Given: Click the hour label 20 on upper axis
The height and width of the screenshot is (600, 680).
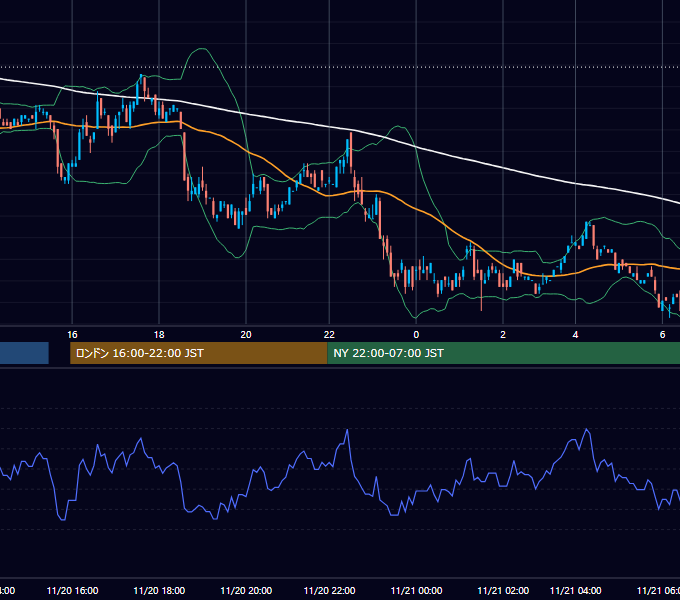Looking at the screenshot, I should 246,334.
